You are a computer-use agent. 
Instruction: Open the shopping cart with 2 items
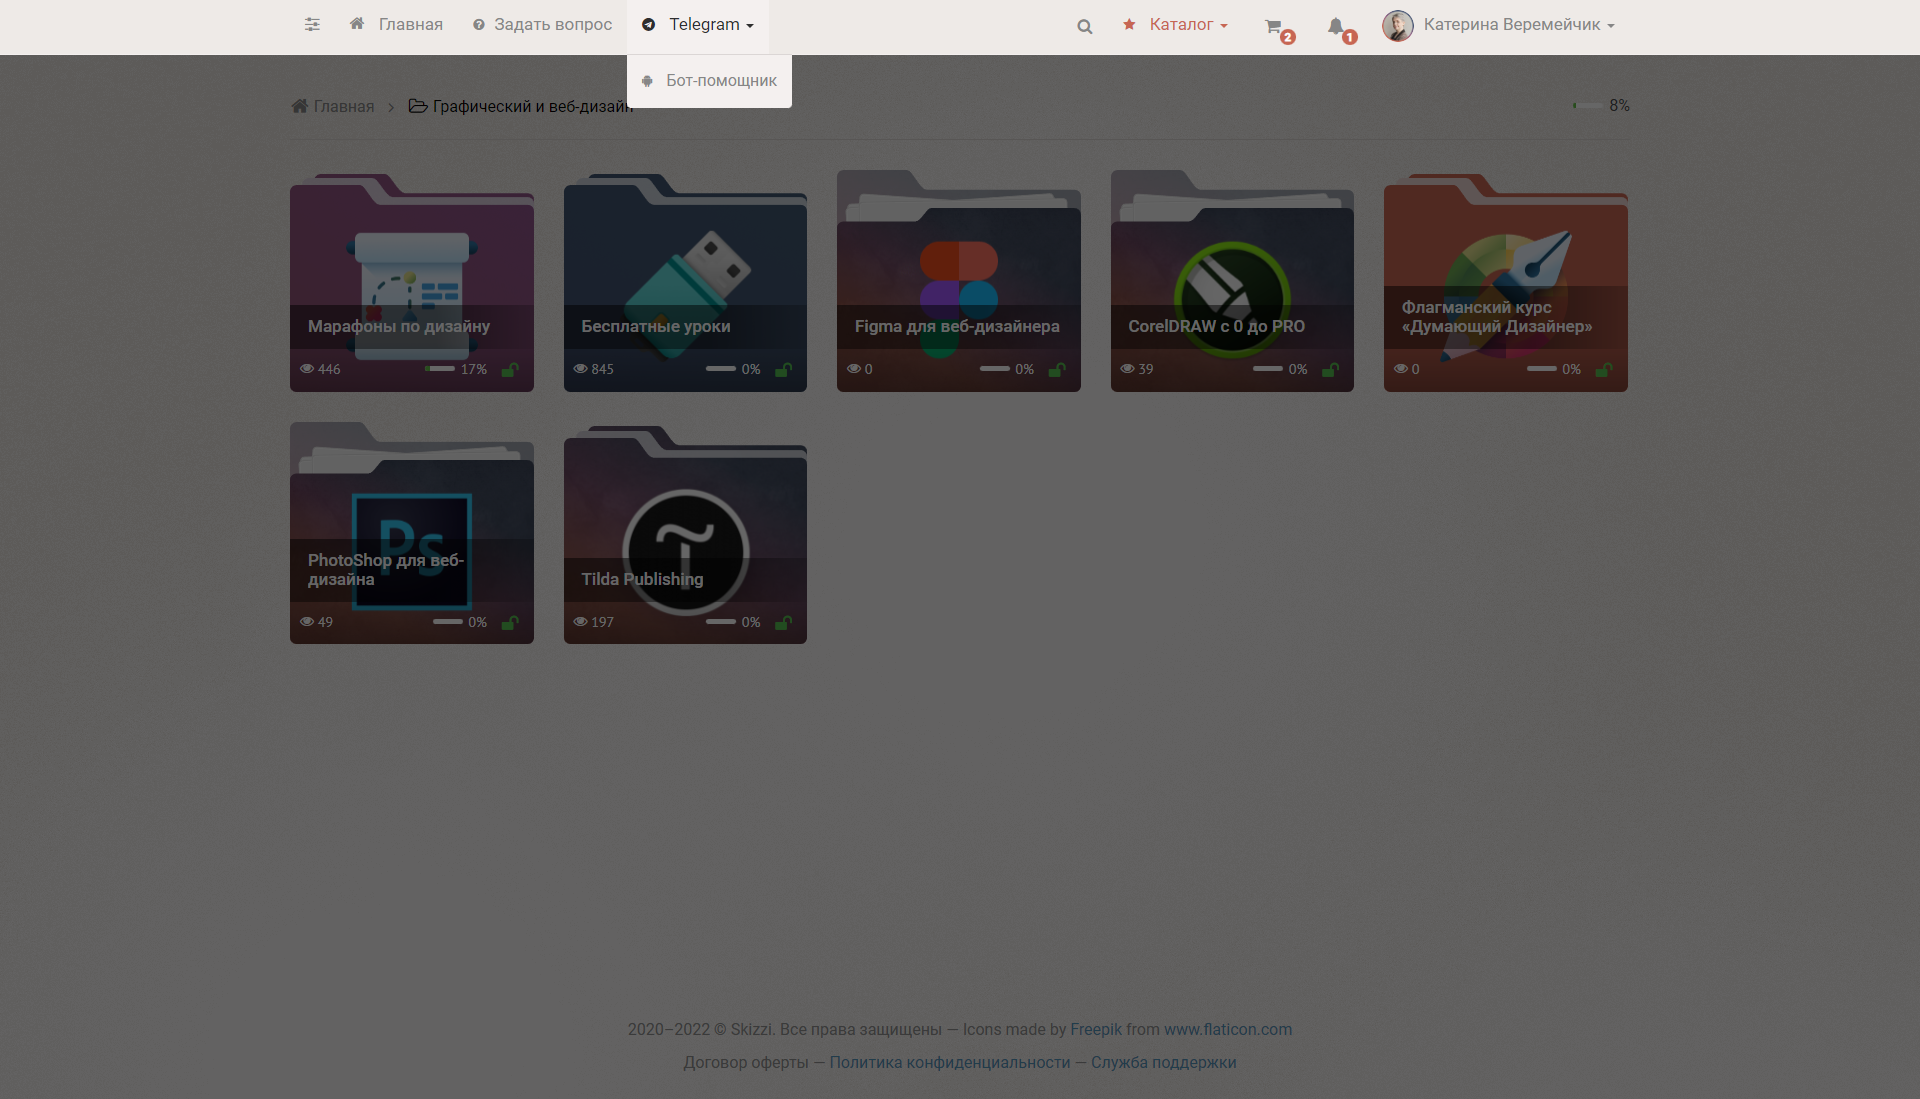pos(1278,29)
